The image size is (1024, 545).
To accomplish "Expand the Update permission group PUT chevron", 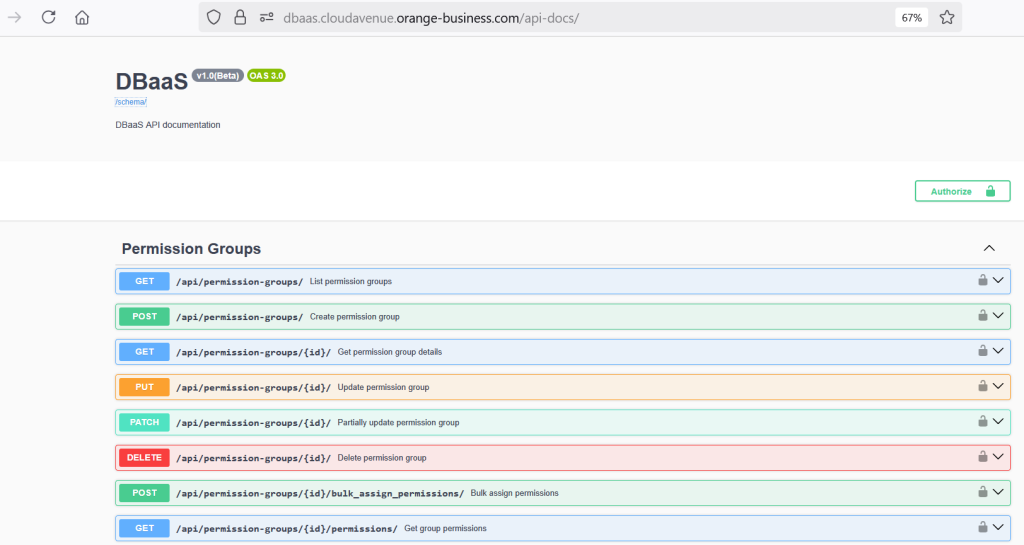I will (x=998, y=386).
